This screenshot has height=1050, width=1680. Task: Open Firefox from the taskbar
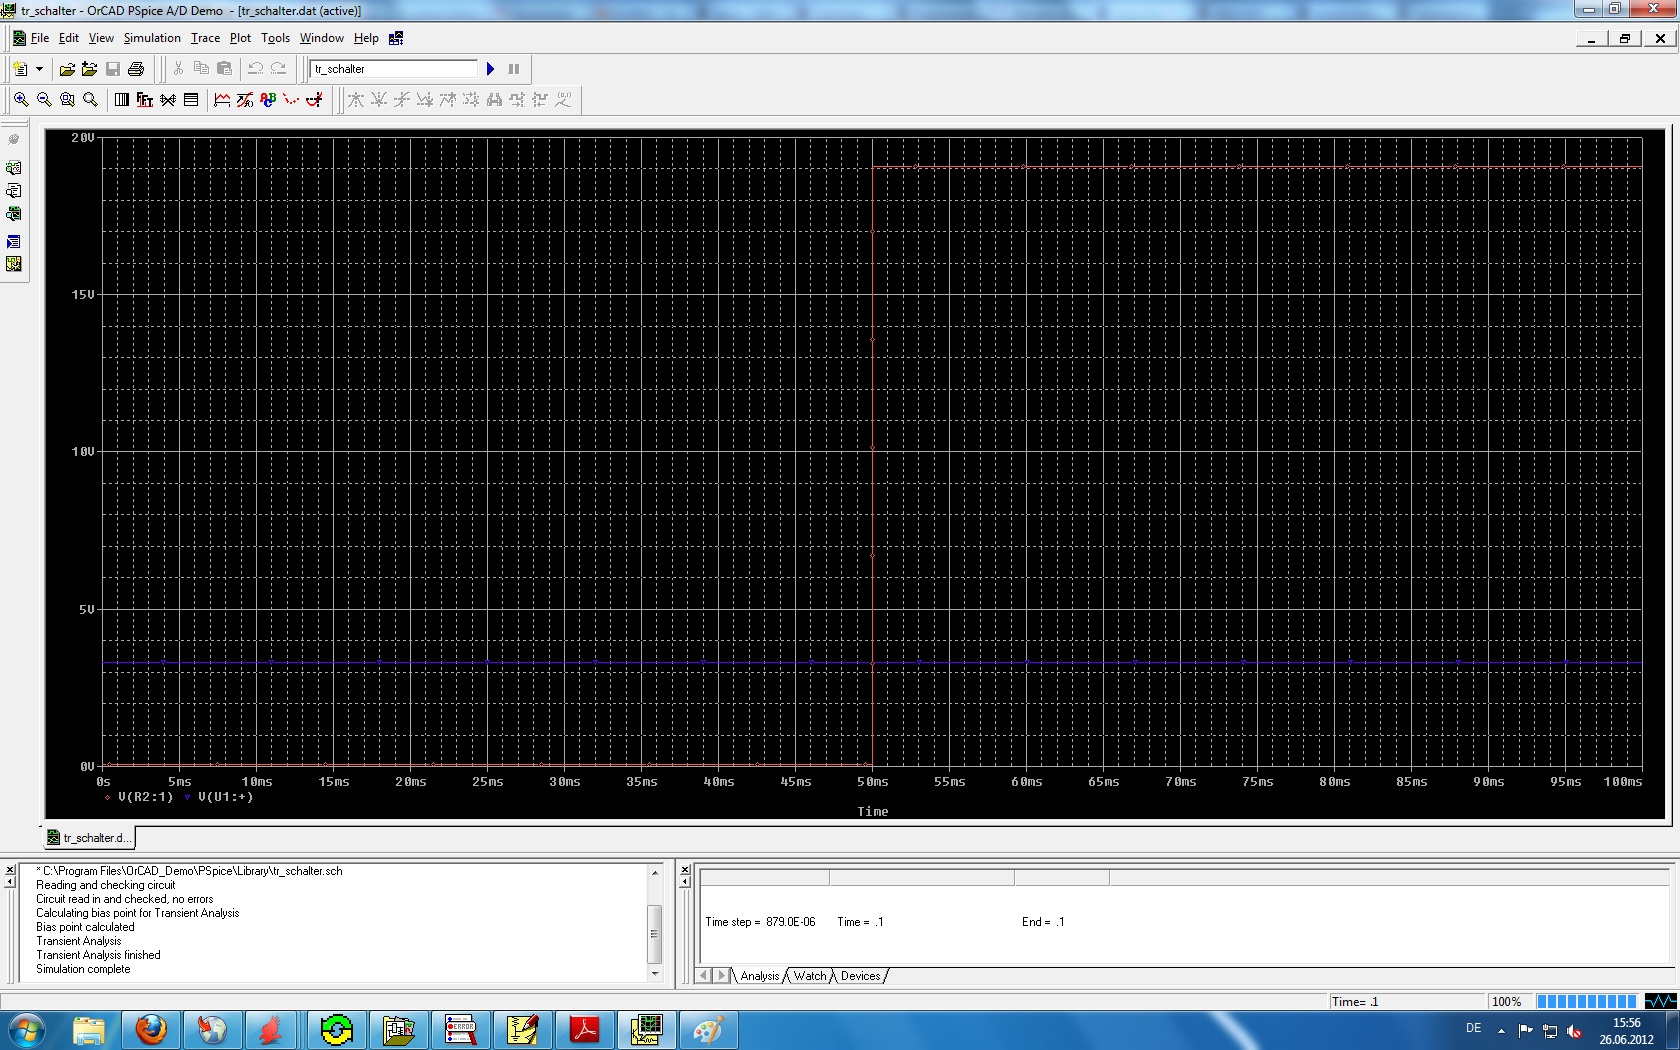click(x=151, y=1030)
